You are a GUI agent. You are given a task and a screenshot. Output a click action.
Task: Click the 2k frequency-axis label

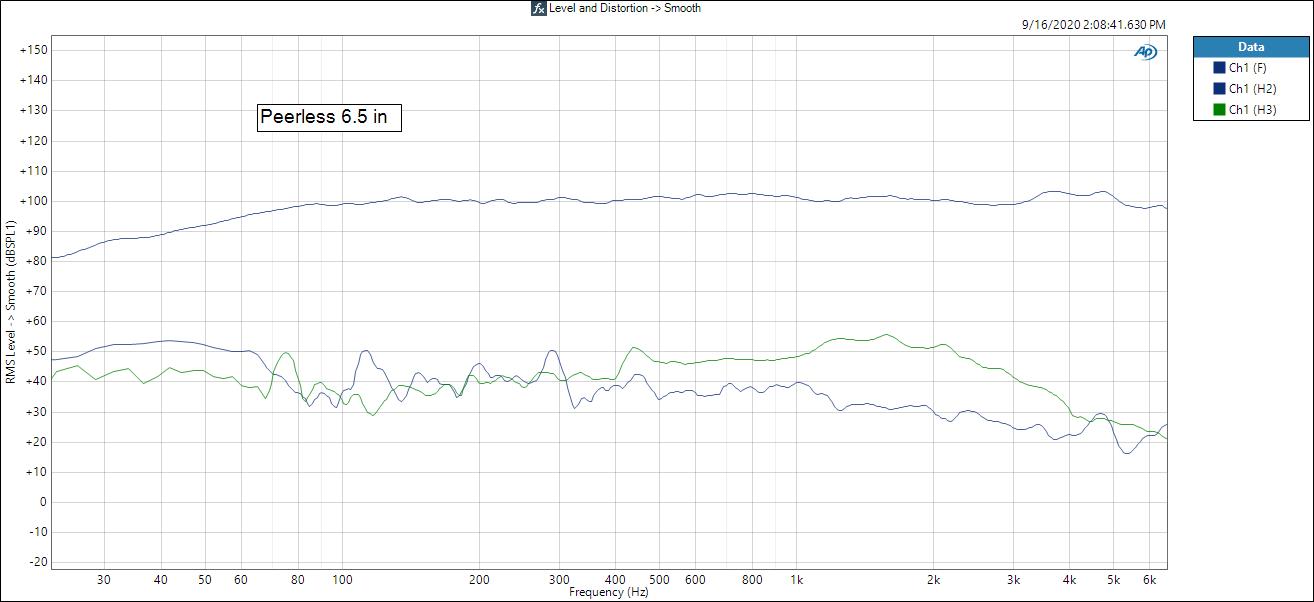[x=934, y=580]
